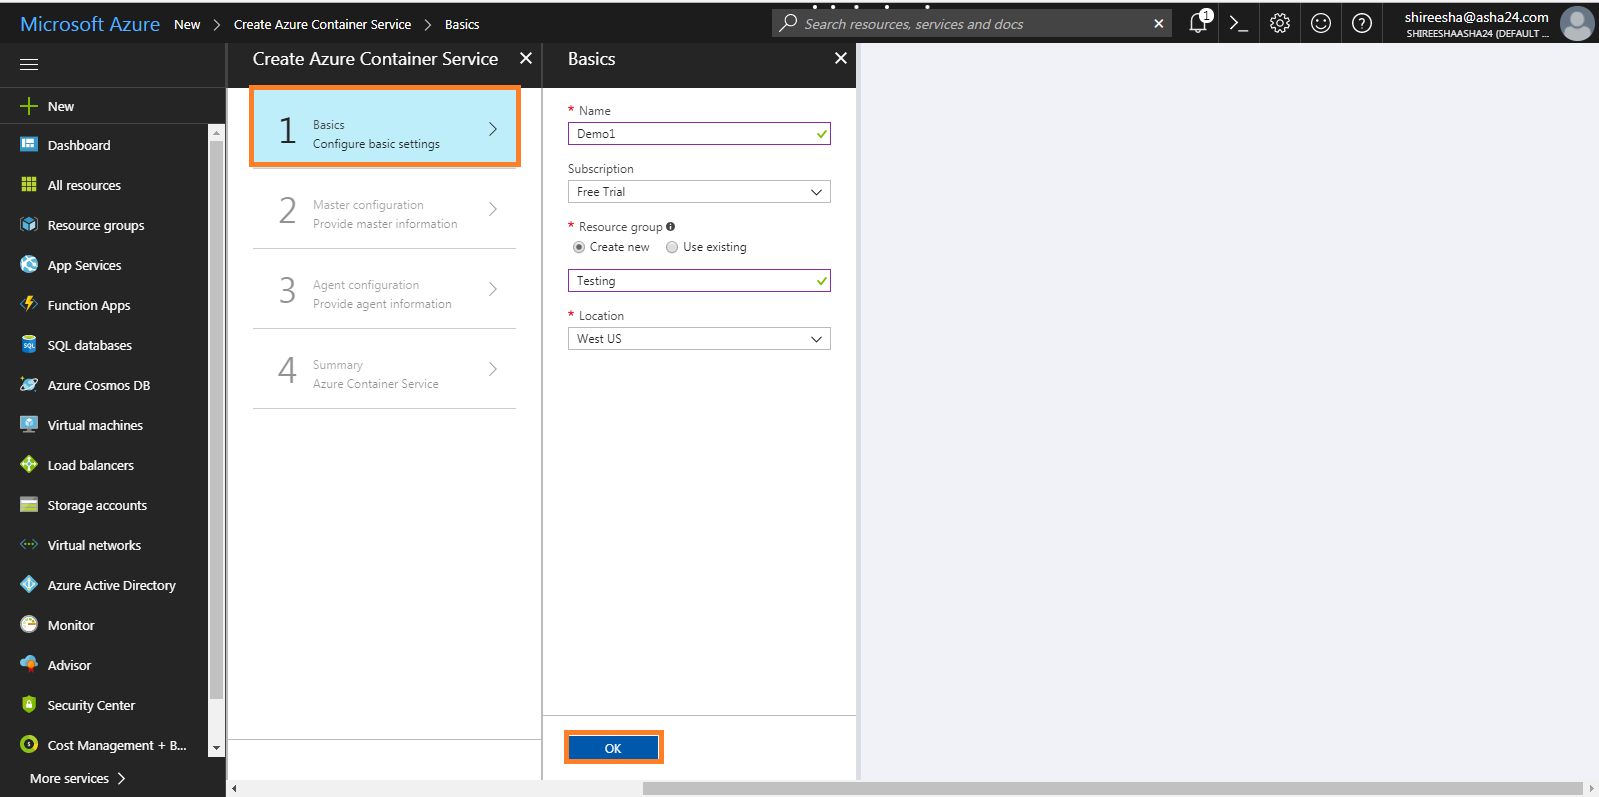The width and height of the screenshot is (1599, 797).
Task: Click the sidebar vertical scrollbar thumb
Action: [216, 420]
